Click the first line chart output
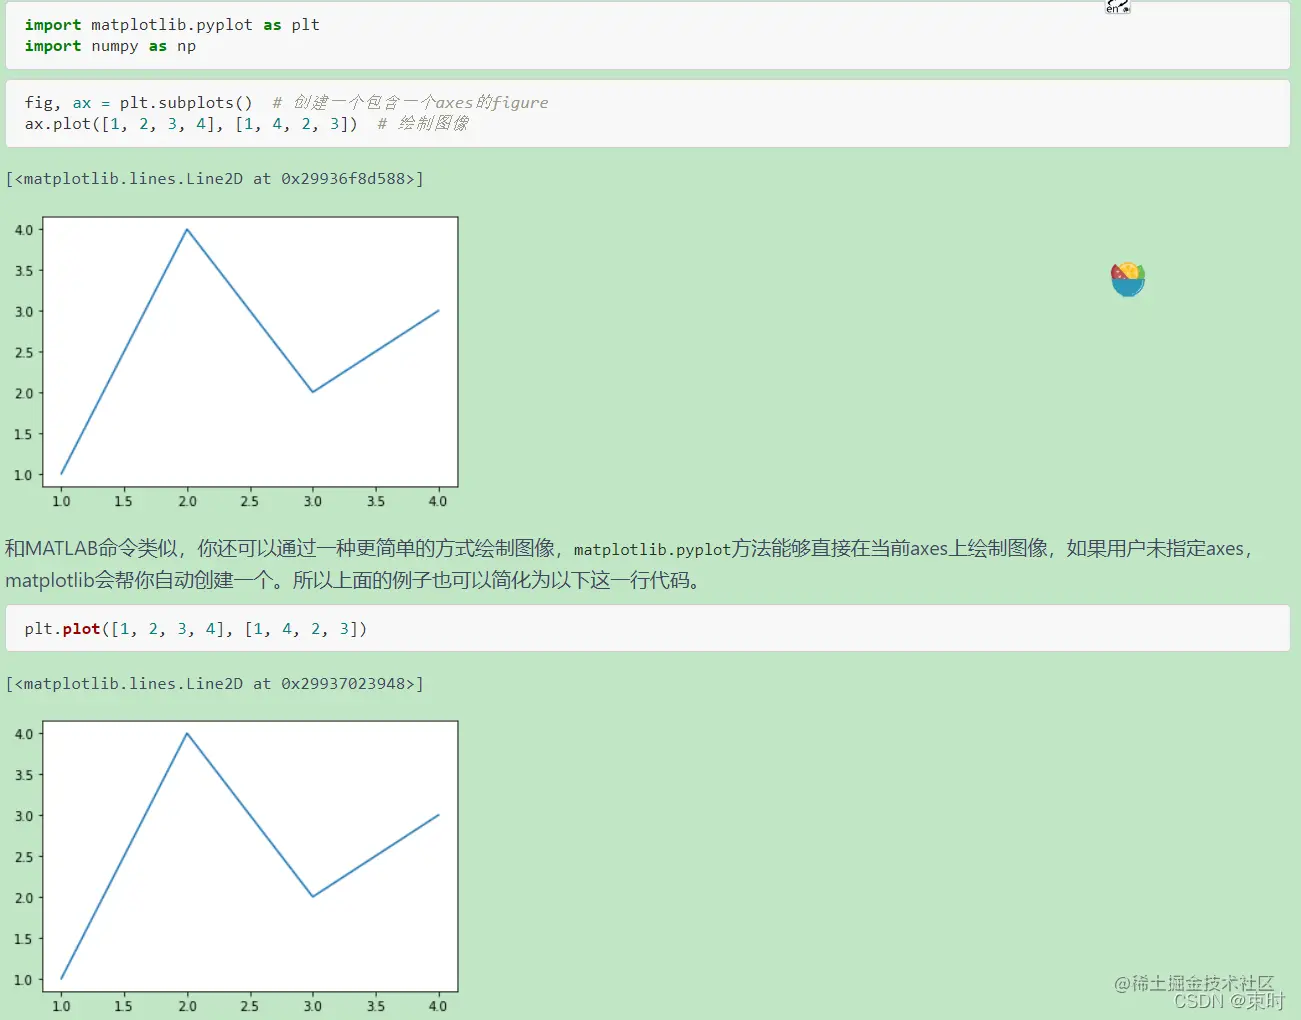The height and width of the screenshot is (1020, 1301). click(235, 363)
